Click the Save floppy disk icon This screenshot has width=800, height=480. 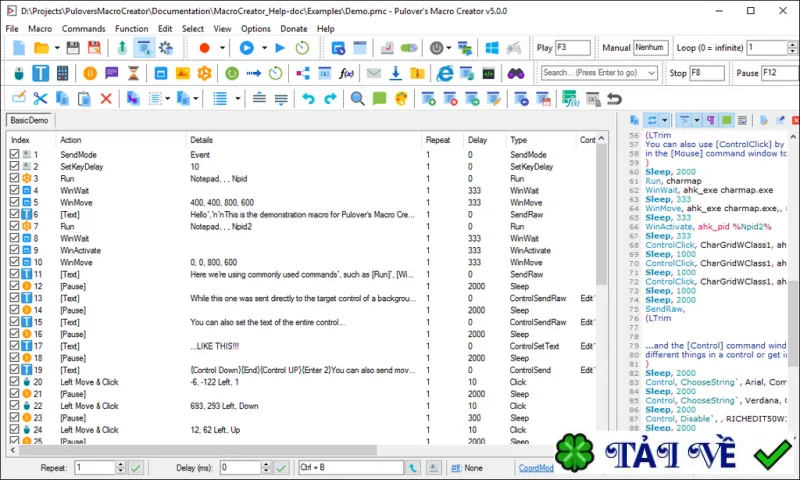point(73,48)
